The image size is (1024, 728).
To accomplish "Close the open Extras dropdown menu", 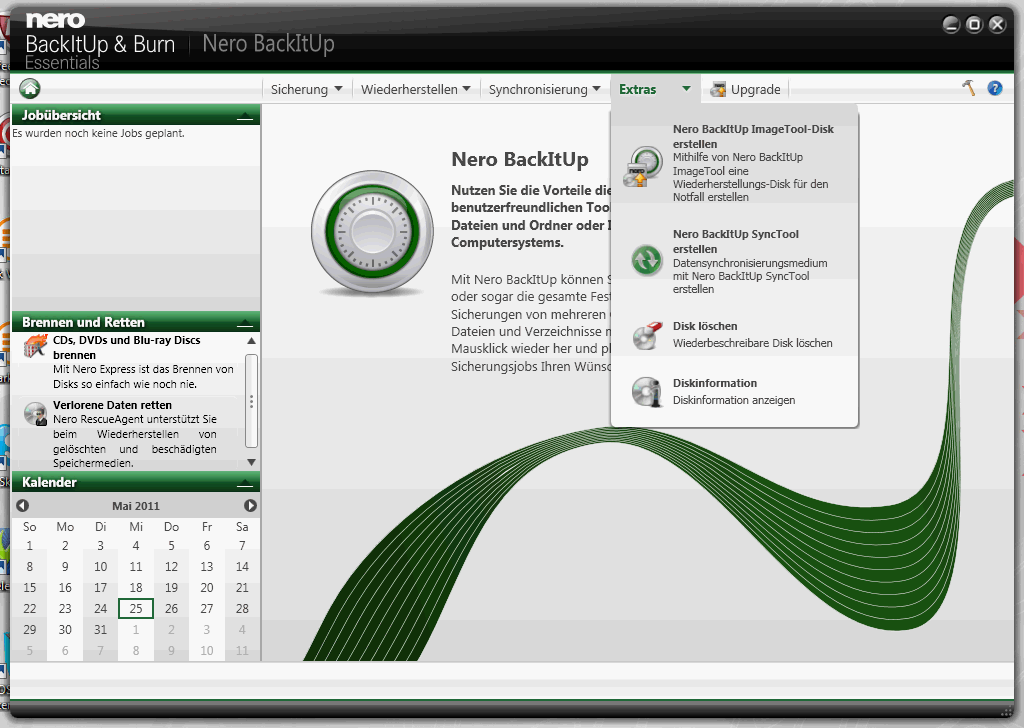I will [655, 89].
